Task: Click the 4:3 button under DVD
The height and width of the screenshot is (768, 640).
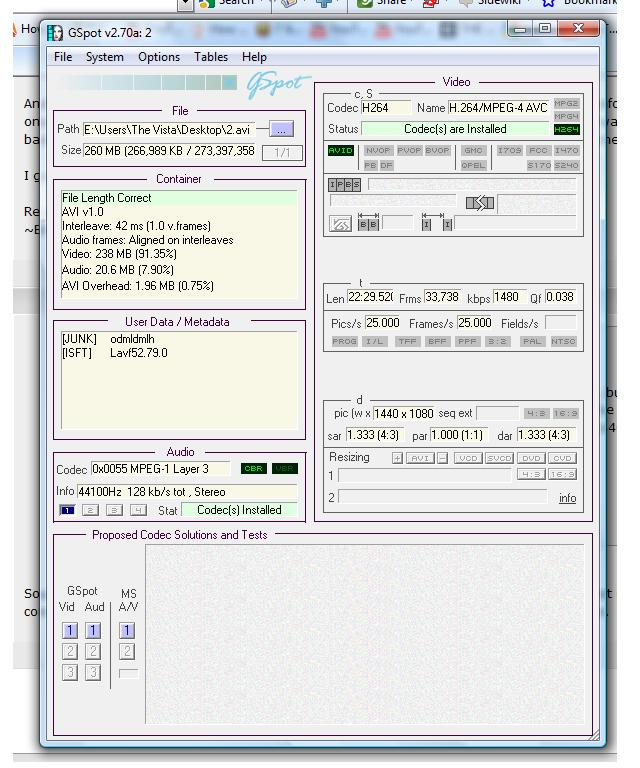Action: (531, 474)
